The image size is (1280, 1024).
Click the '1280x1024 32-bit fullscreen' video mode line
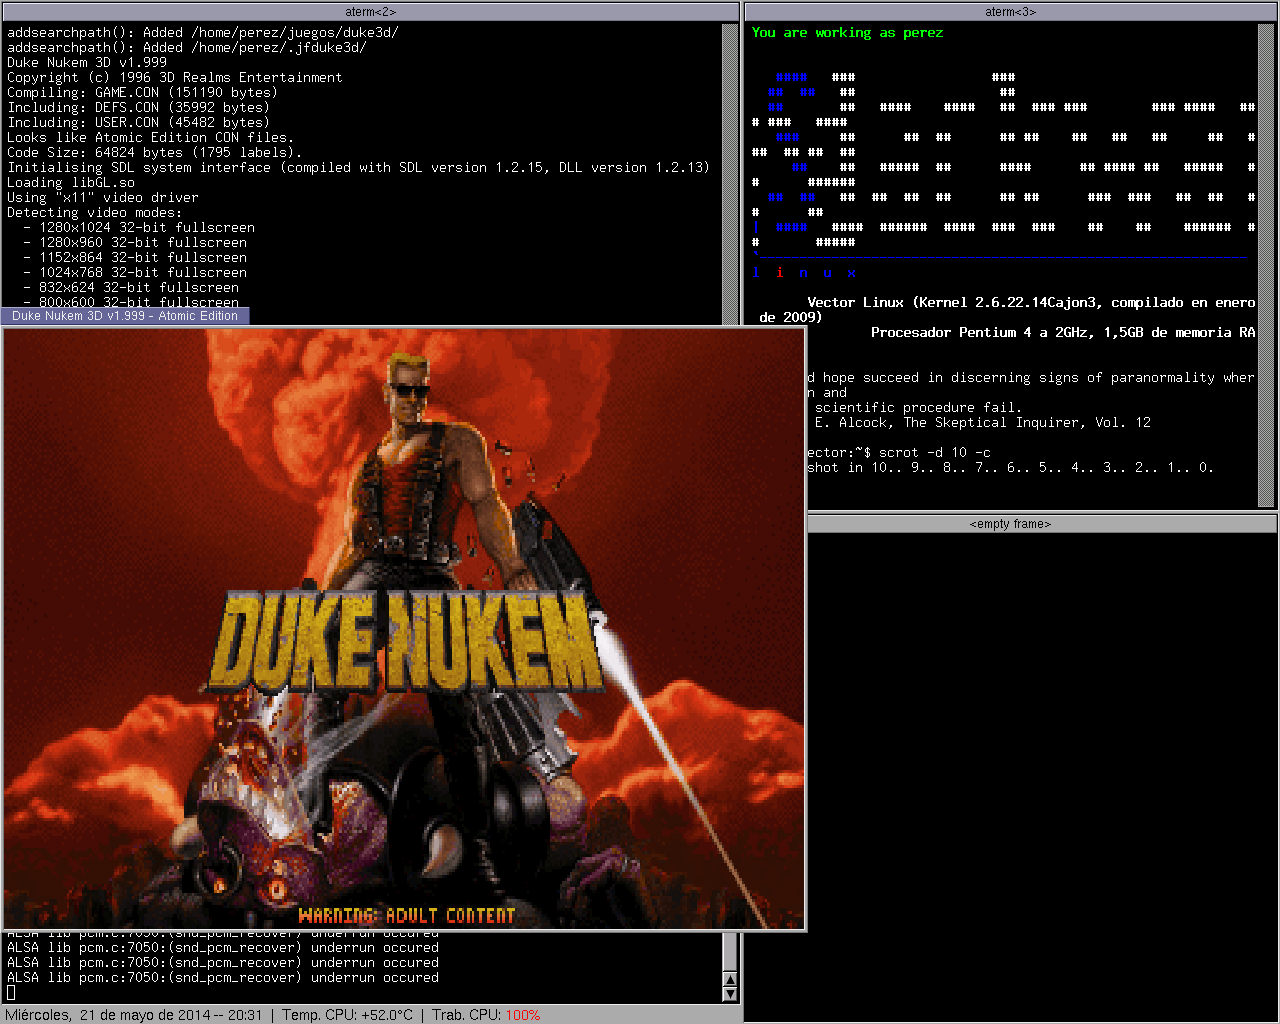[x=139, y=227]
